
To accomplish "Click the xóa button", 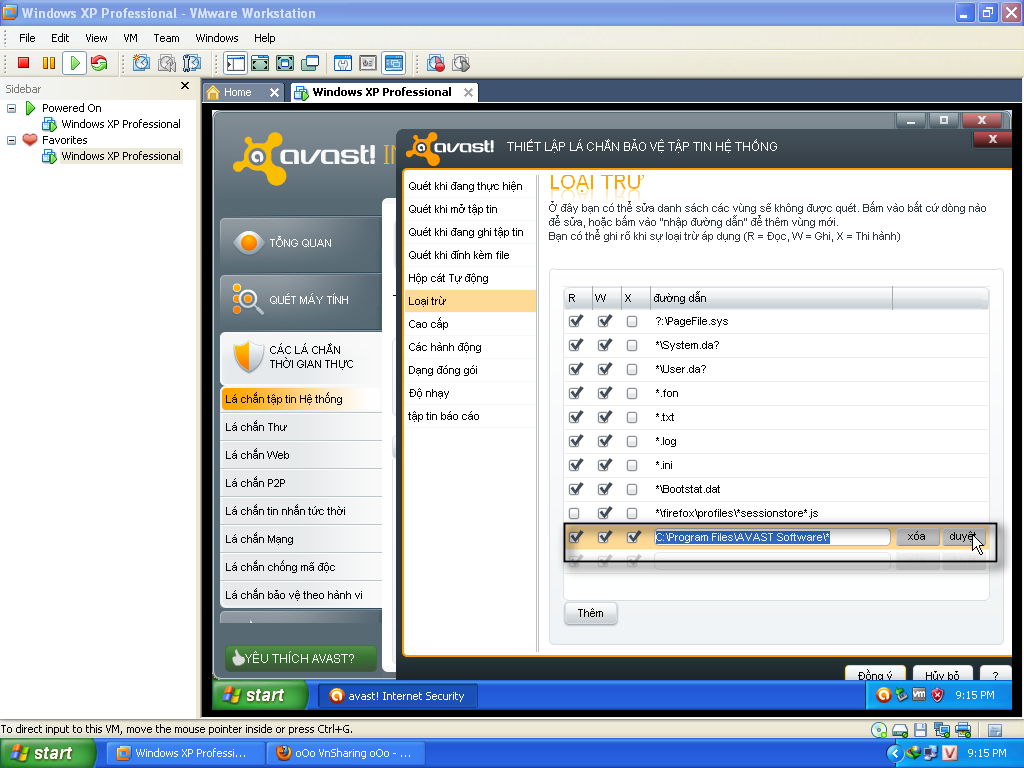I will coord(916,536).
